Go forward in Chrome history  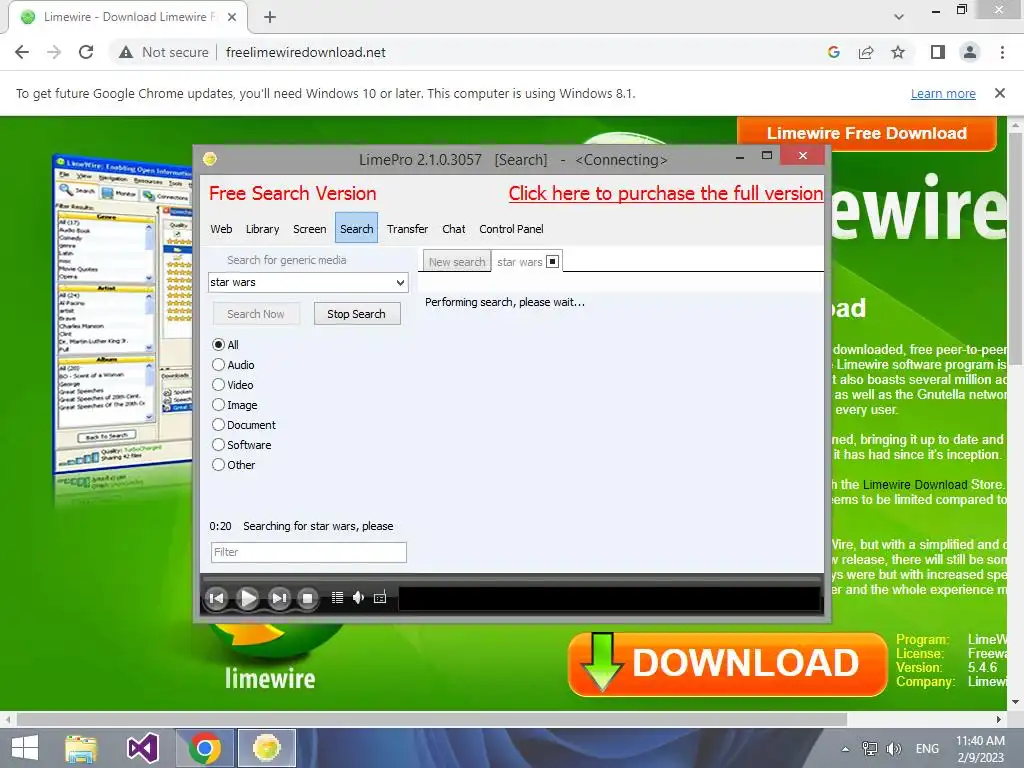pyautogui.click(x=54, y=52)
